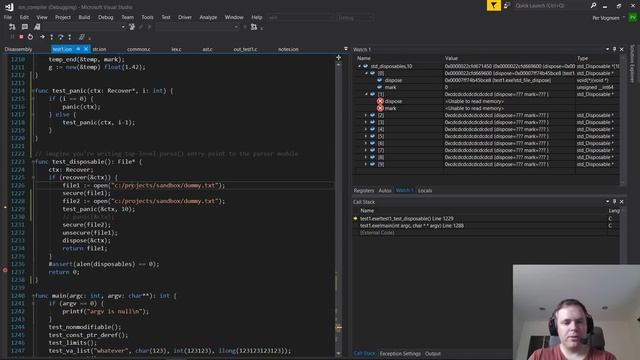Image resolution: width=640 pixels, height=360 pixels.
Task: Open the editor tab overflow dropdown
Action: [x=346, y=49]
